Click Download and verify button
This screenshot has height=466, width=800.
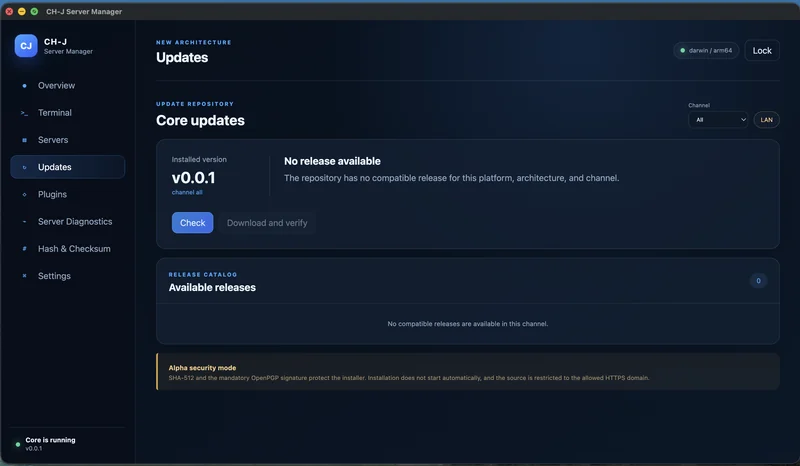(x=267, y=223)
